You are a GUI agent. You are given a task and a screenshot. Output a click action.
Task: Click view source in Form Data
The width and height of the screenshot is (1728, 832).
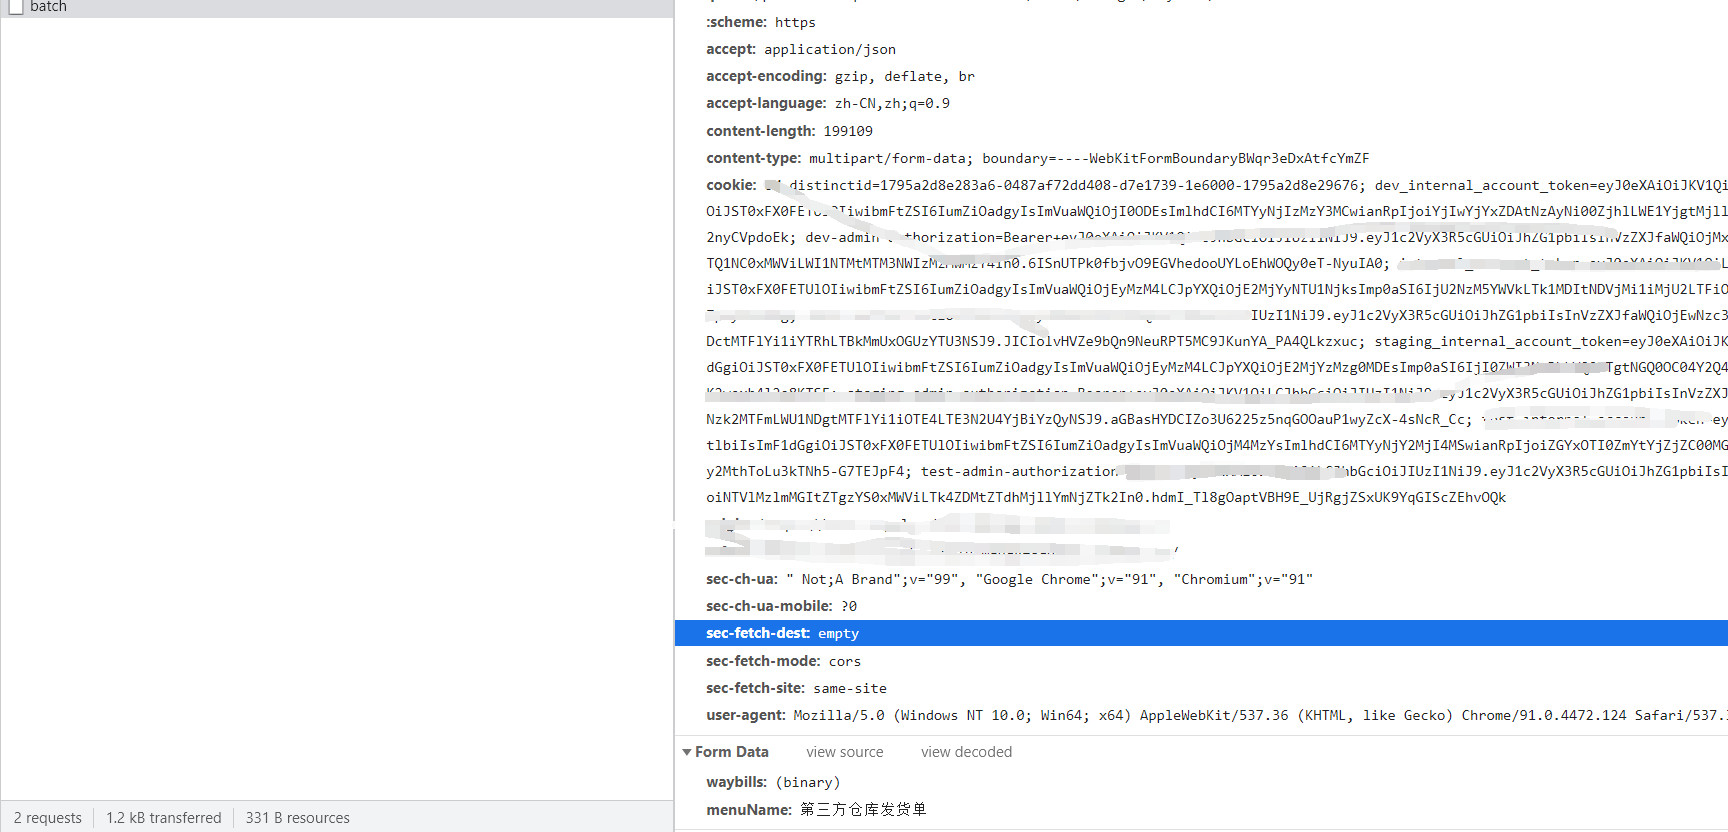[x=845, y=752]
